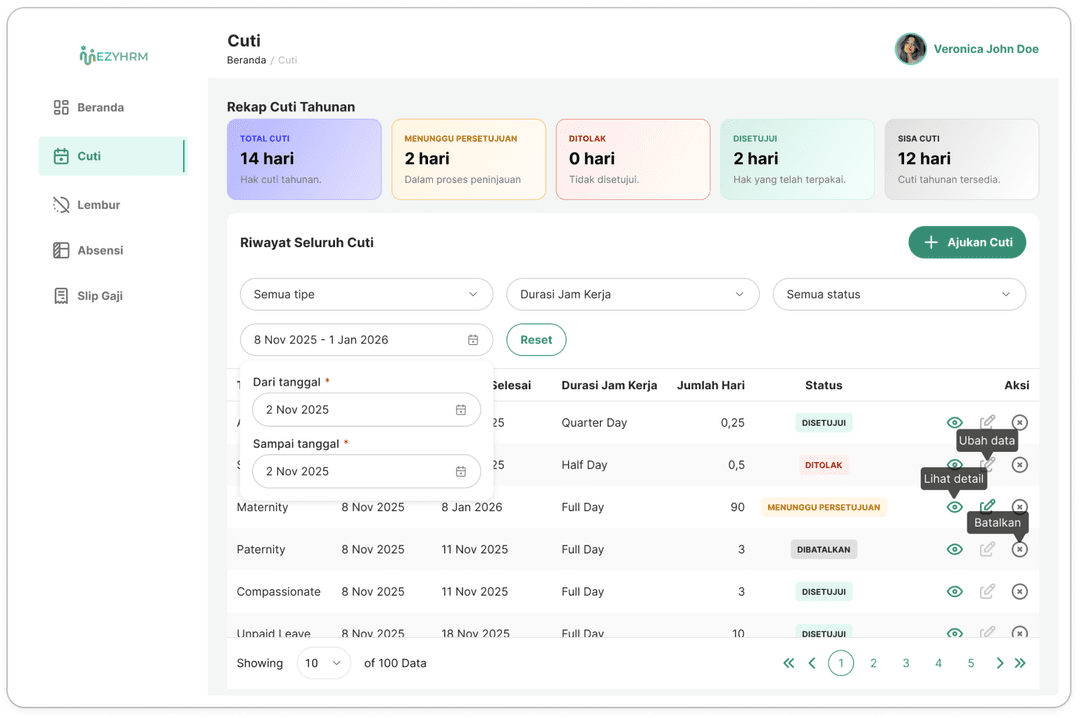Viewport: 1080px width, 718px height.
Task: Click the Batalkan icon on the Paternity row
Action: tap(1019, 549)
